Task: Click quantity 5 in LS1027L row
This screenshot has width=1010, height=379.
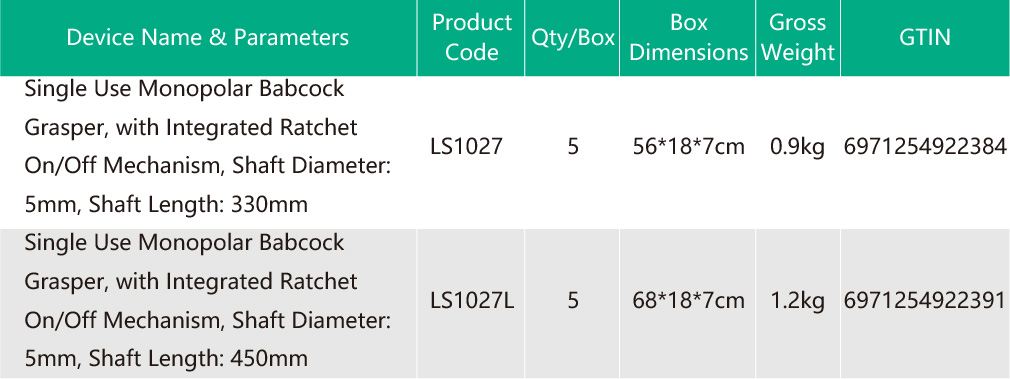Action: click(x=573, y=300)
